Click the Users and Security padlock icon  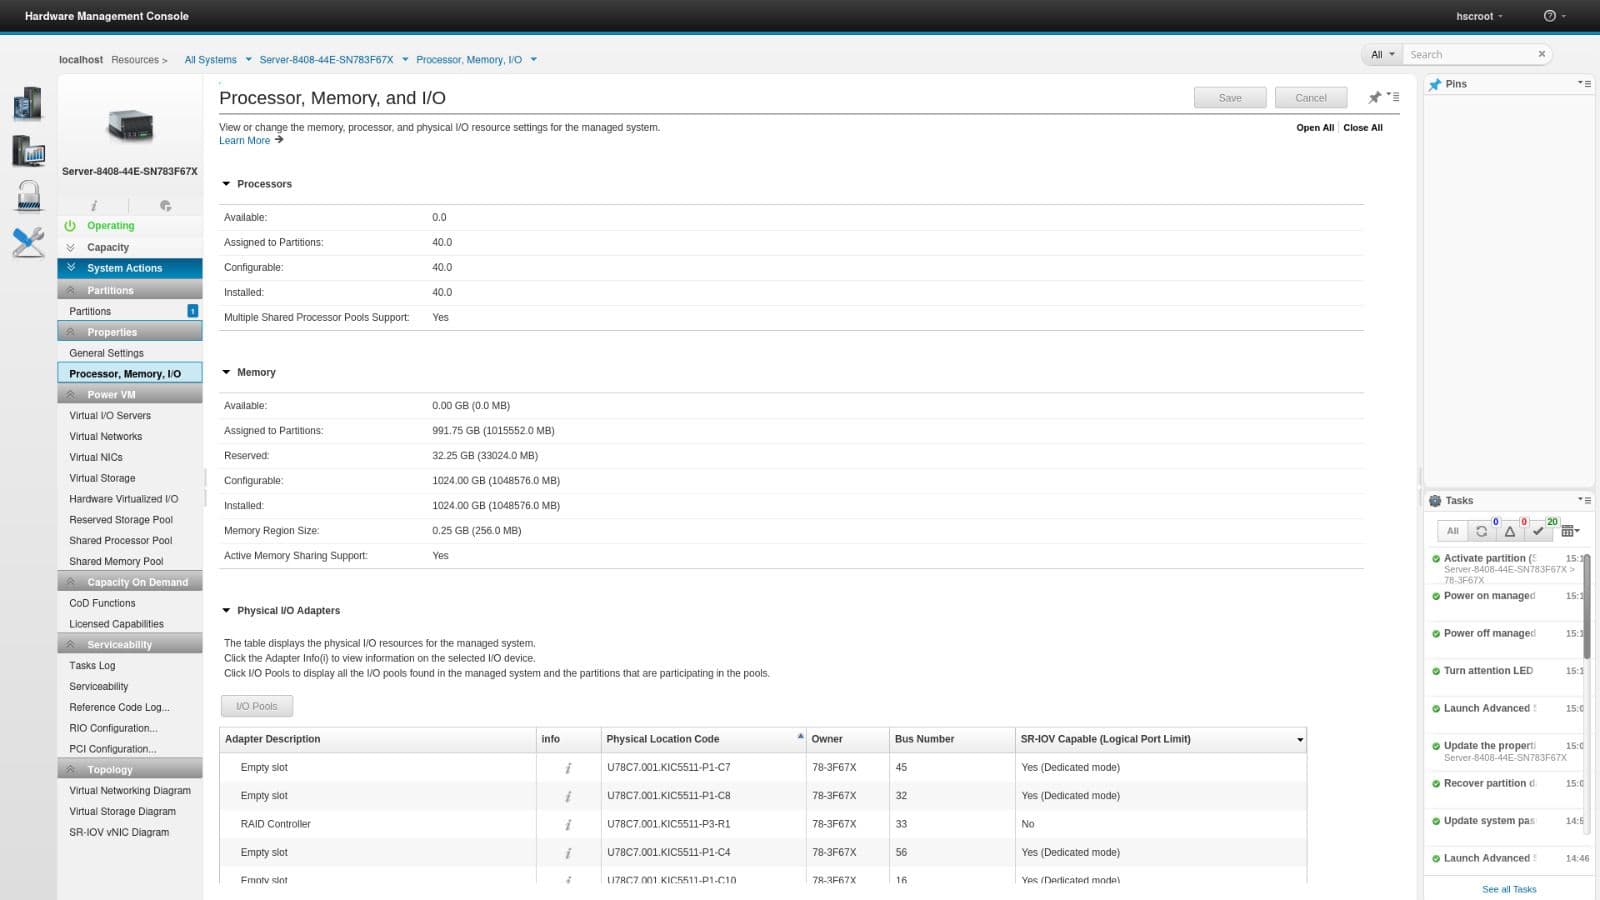tap(29, 196)
